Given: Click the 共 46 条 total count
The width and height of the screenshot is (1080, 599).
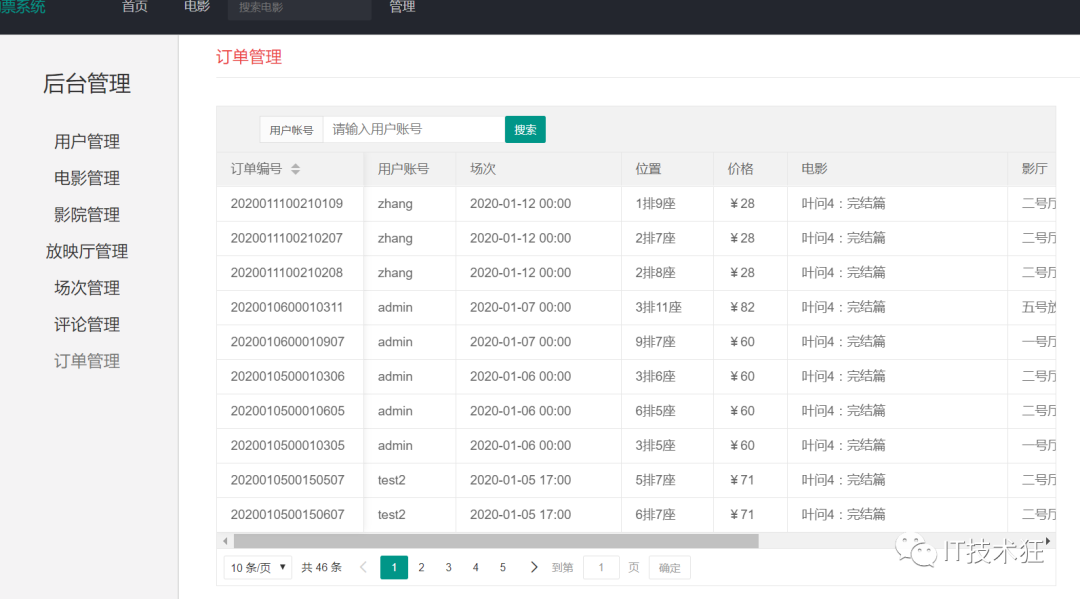Looking at the screenshot, I should point(322,567).
